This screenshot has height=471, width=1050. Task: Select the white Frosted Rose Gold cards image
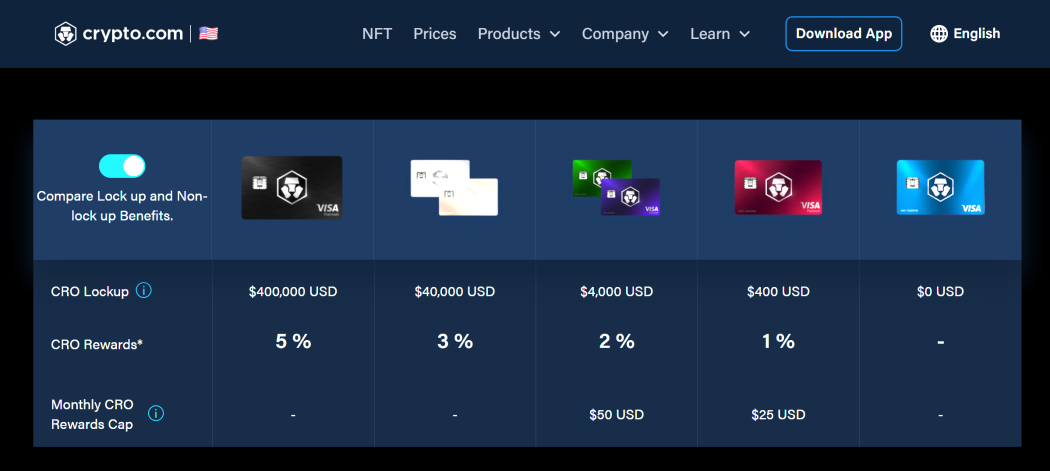click(454, 188)
